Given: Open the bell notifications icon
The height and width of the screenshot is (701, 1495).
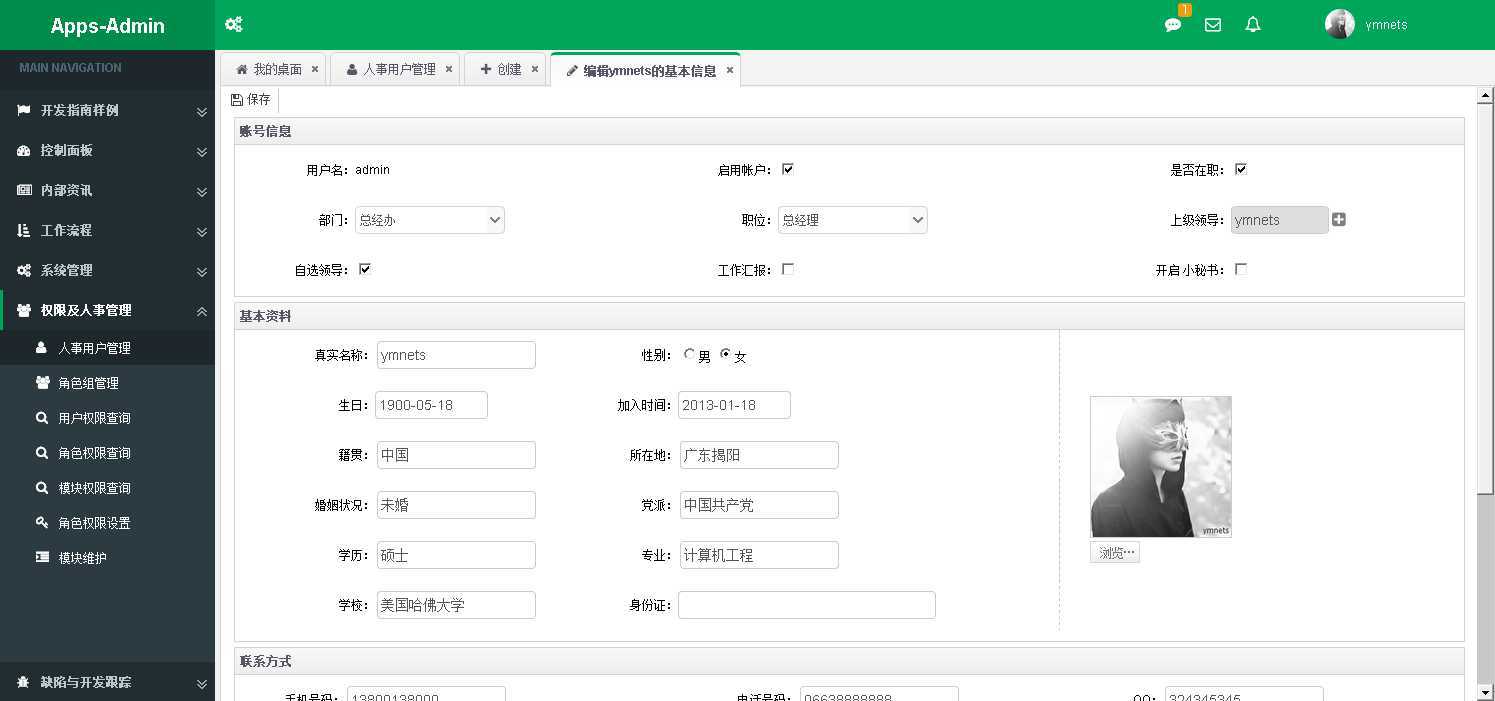Looking at the screenshot, I should pyautogui.click(x=1253, y=25).
